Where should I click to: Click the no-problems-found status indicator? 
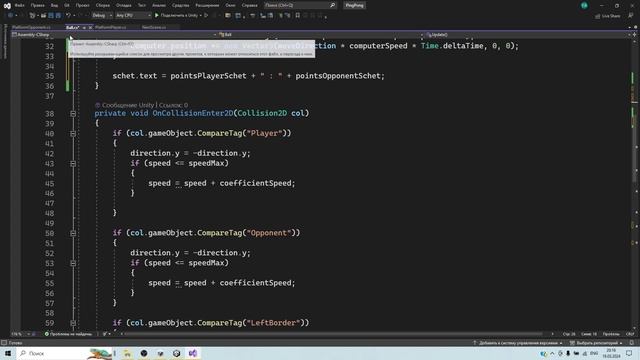[68, 334]
